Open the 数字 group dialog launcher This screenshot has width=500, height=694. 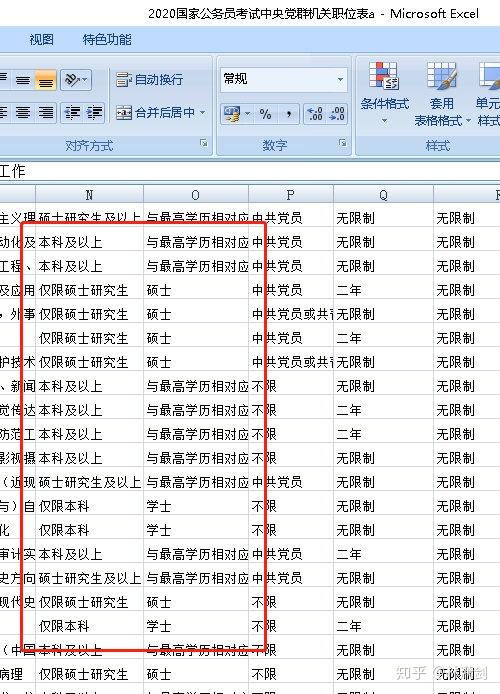tap(342, 143)
